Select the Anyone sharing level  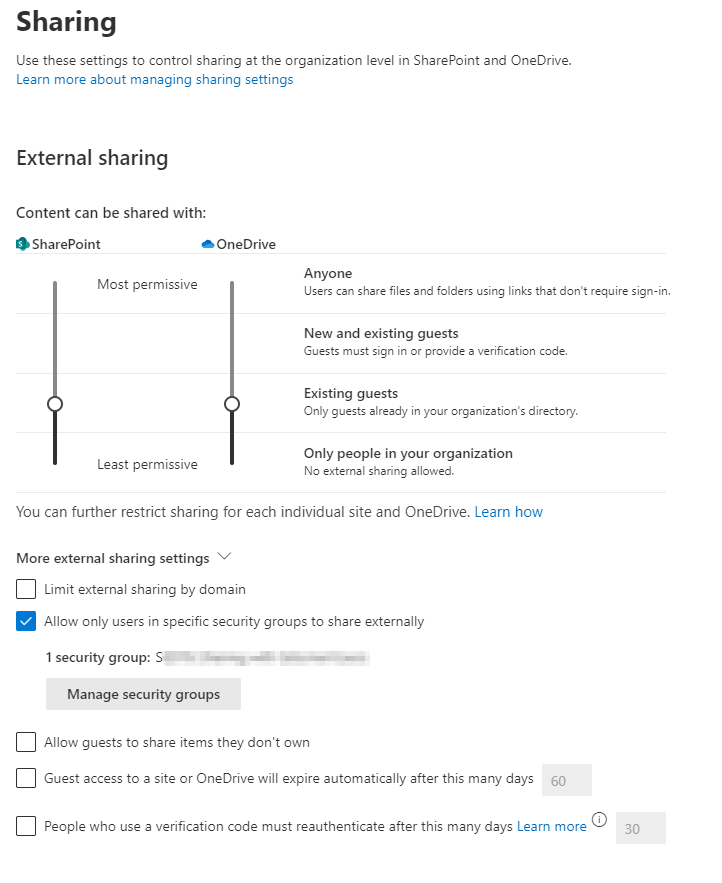coord(328,274)
